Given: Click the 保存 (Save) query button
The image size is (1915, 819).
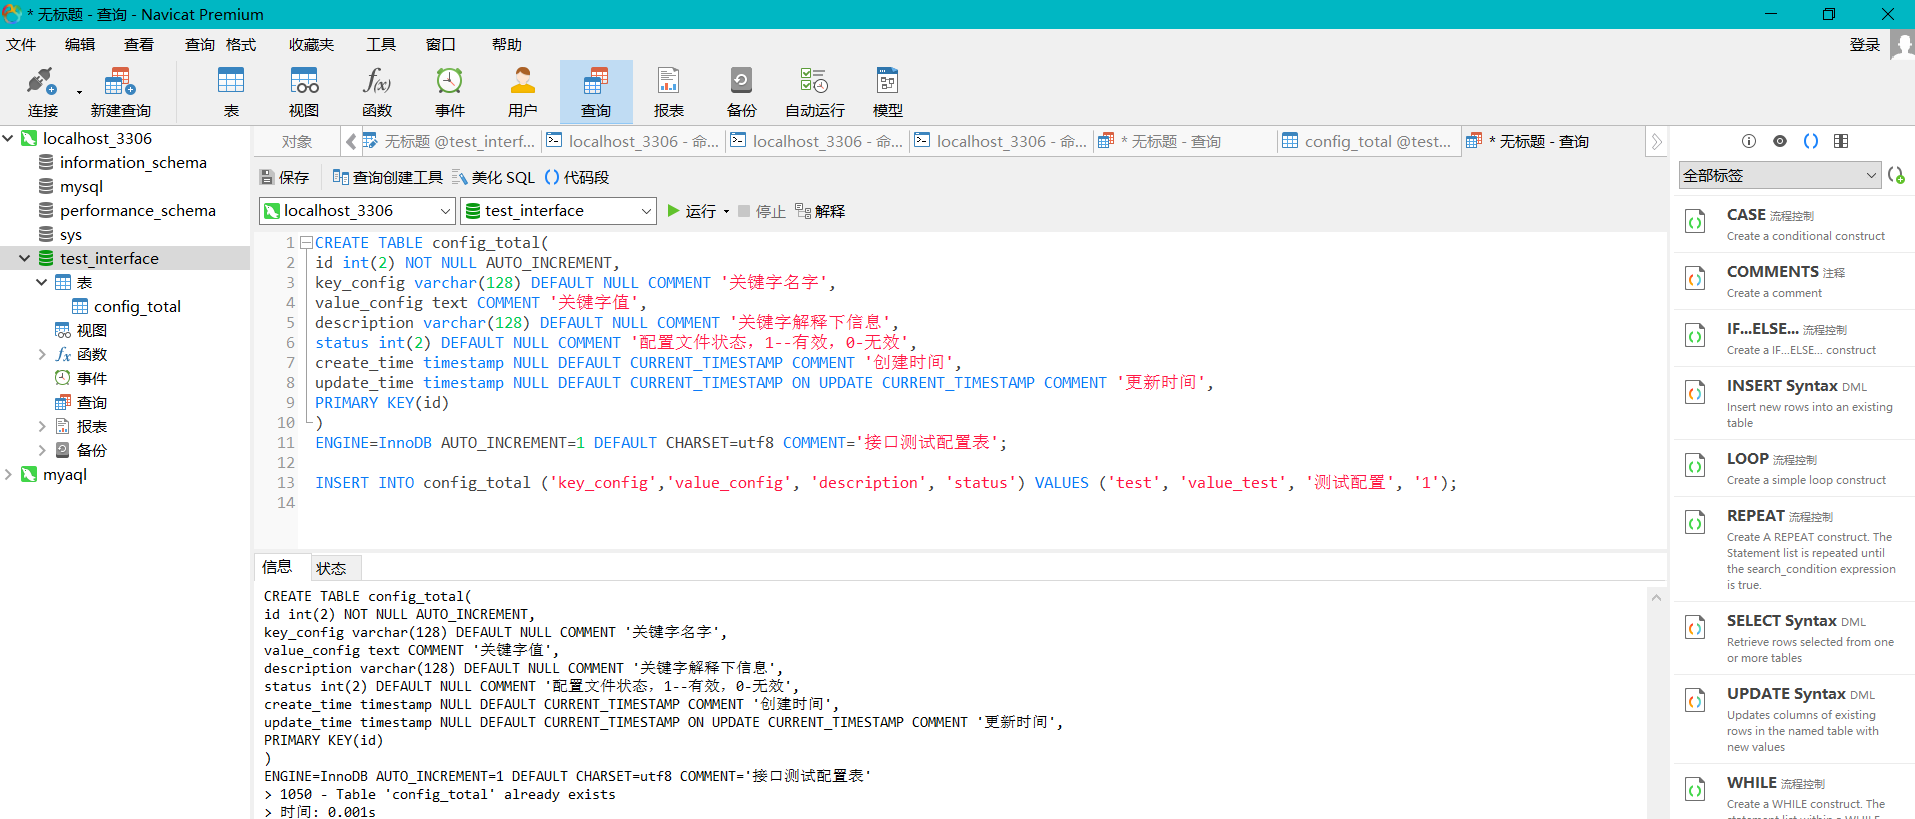Looking at the screenshot, I should click(x=285, y=177).
